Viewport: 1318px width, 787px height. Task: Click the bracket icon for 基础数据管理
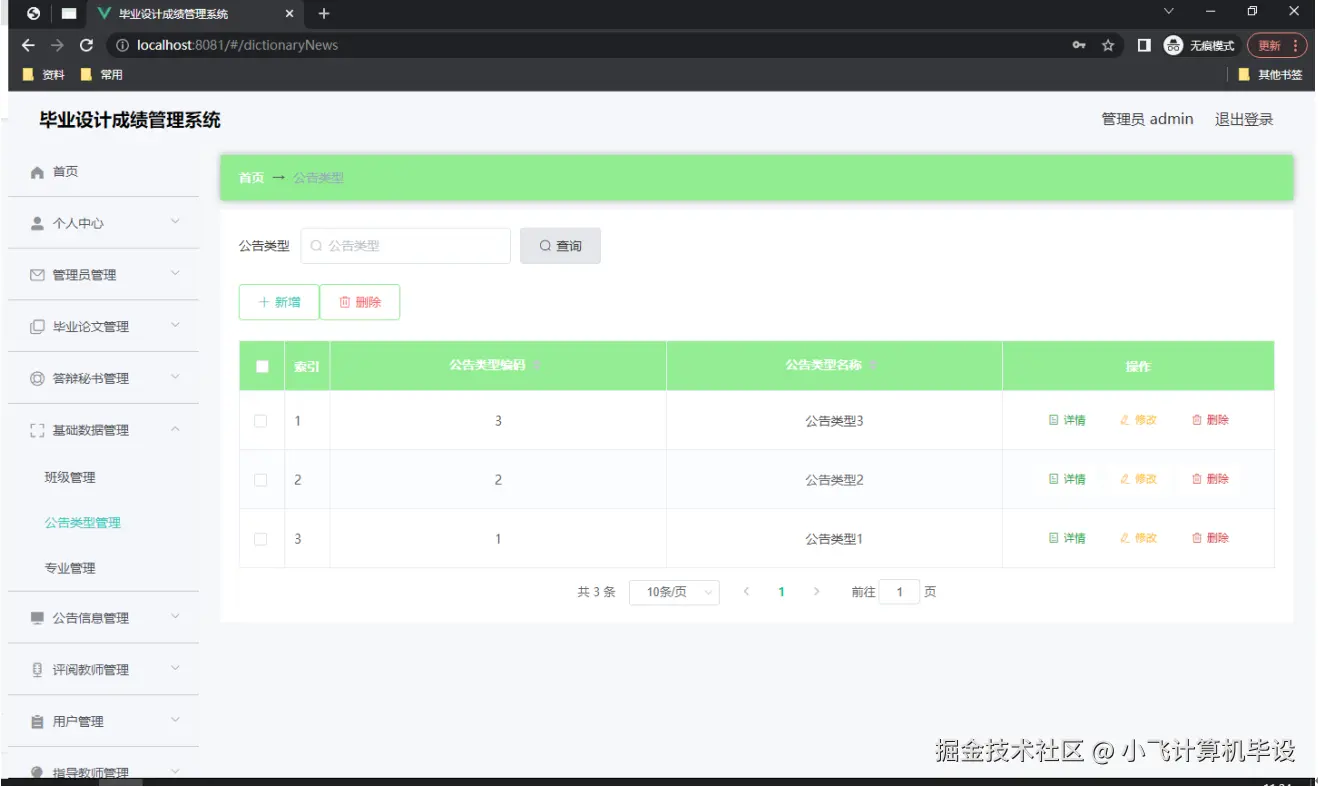[37, 430]
